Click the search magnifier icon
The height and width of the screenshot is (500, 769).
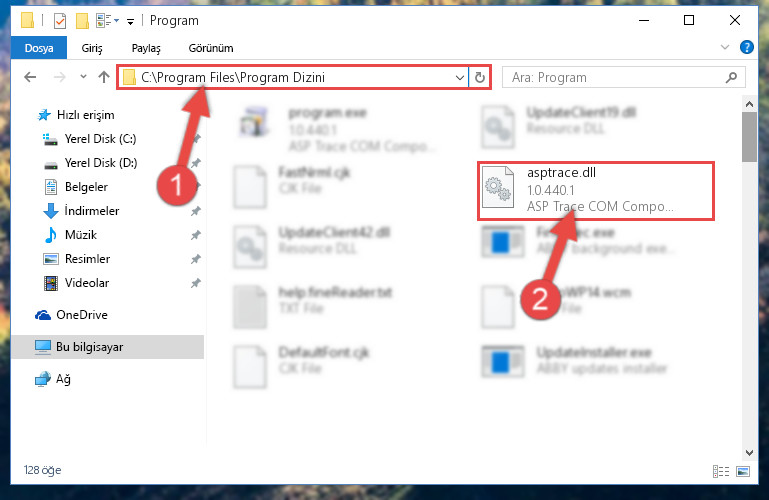pyautogui.click(x=731, y=77)
